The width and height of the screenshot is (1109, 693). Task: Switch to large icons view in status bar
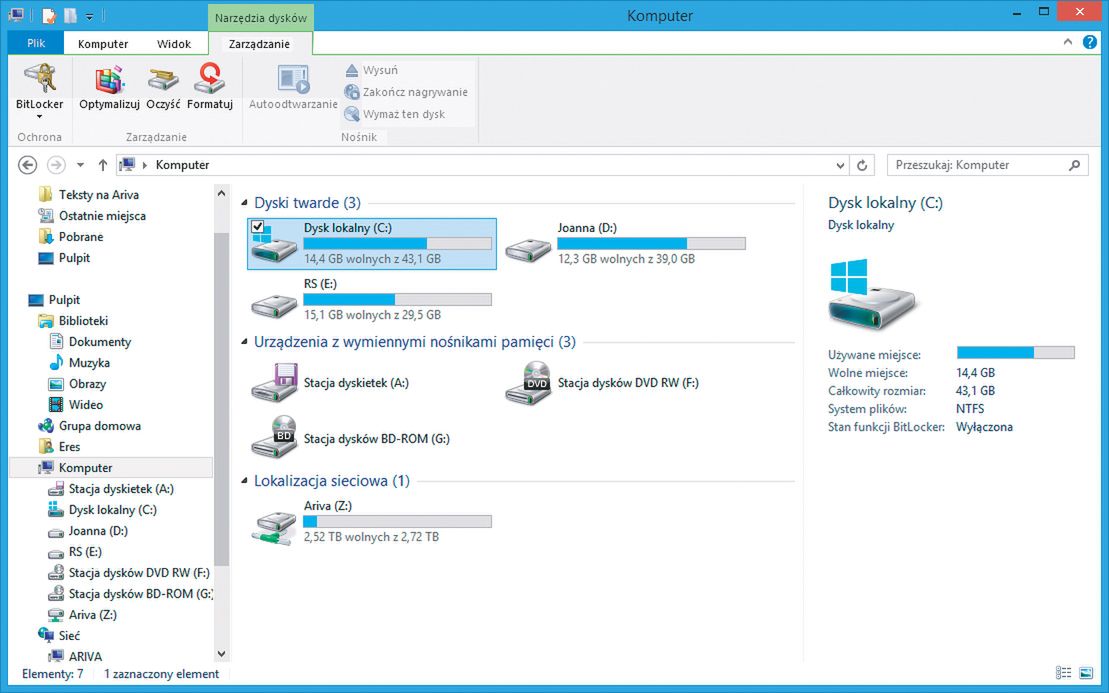tap(1086, 673)
